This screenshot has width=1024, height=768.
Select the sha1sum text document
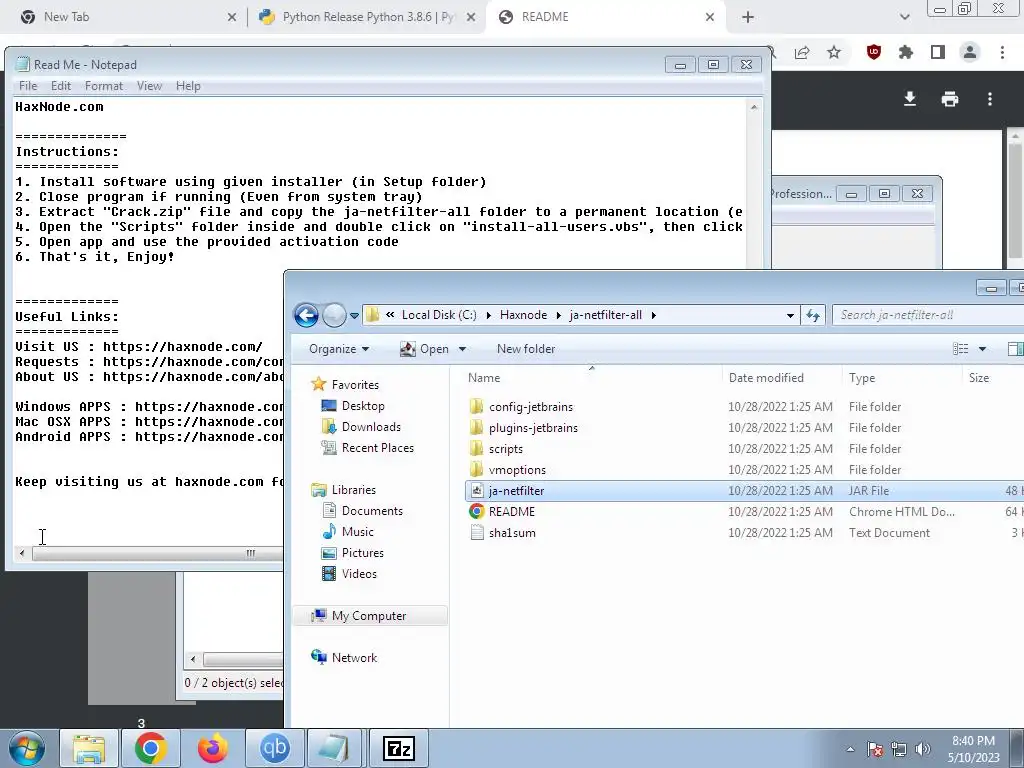(x=512, y=532)
